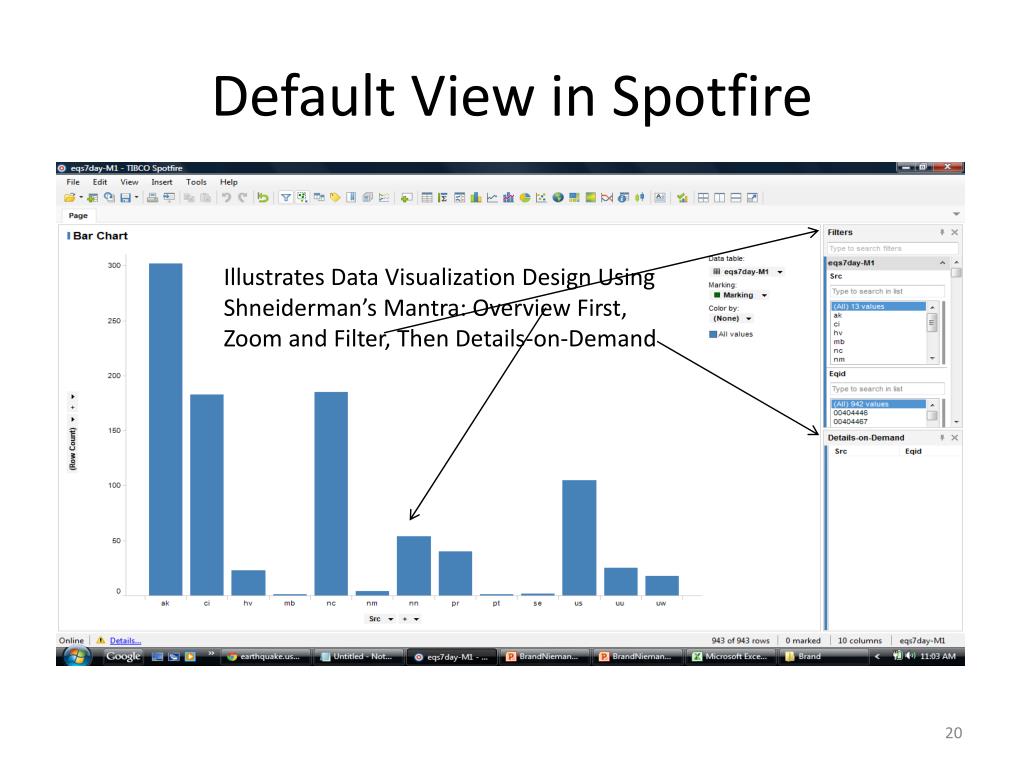Click the evenly tiled layout icon
The width and height of the screenshot is (1024, 768).
coord(703,197)
